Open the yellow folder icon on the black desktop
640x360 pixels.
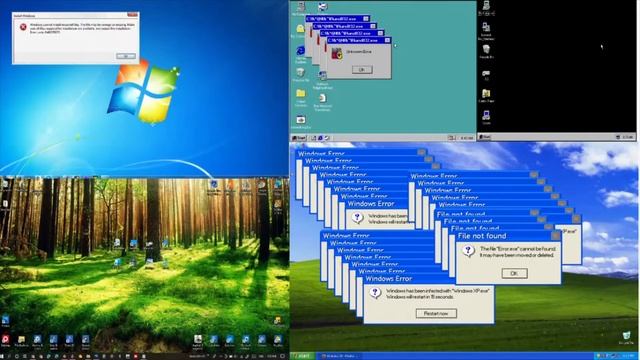(x=486, y=94)
